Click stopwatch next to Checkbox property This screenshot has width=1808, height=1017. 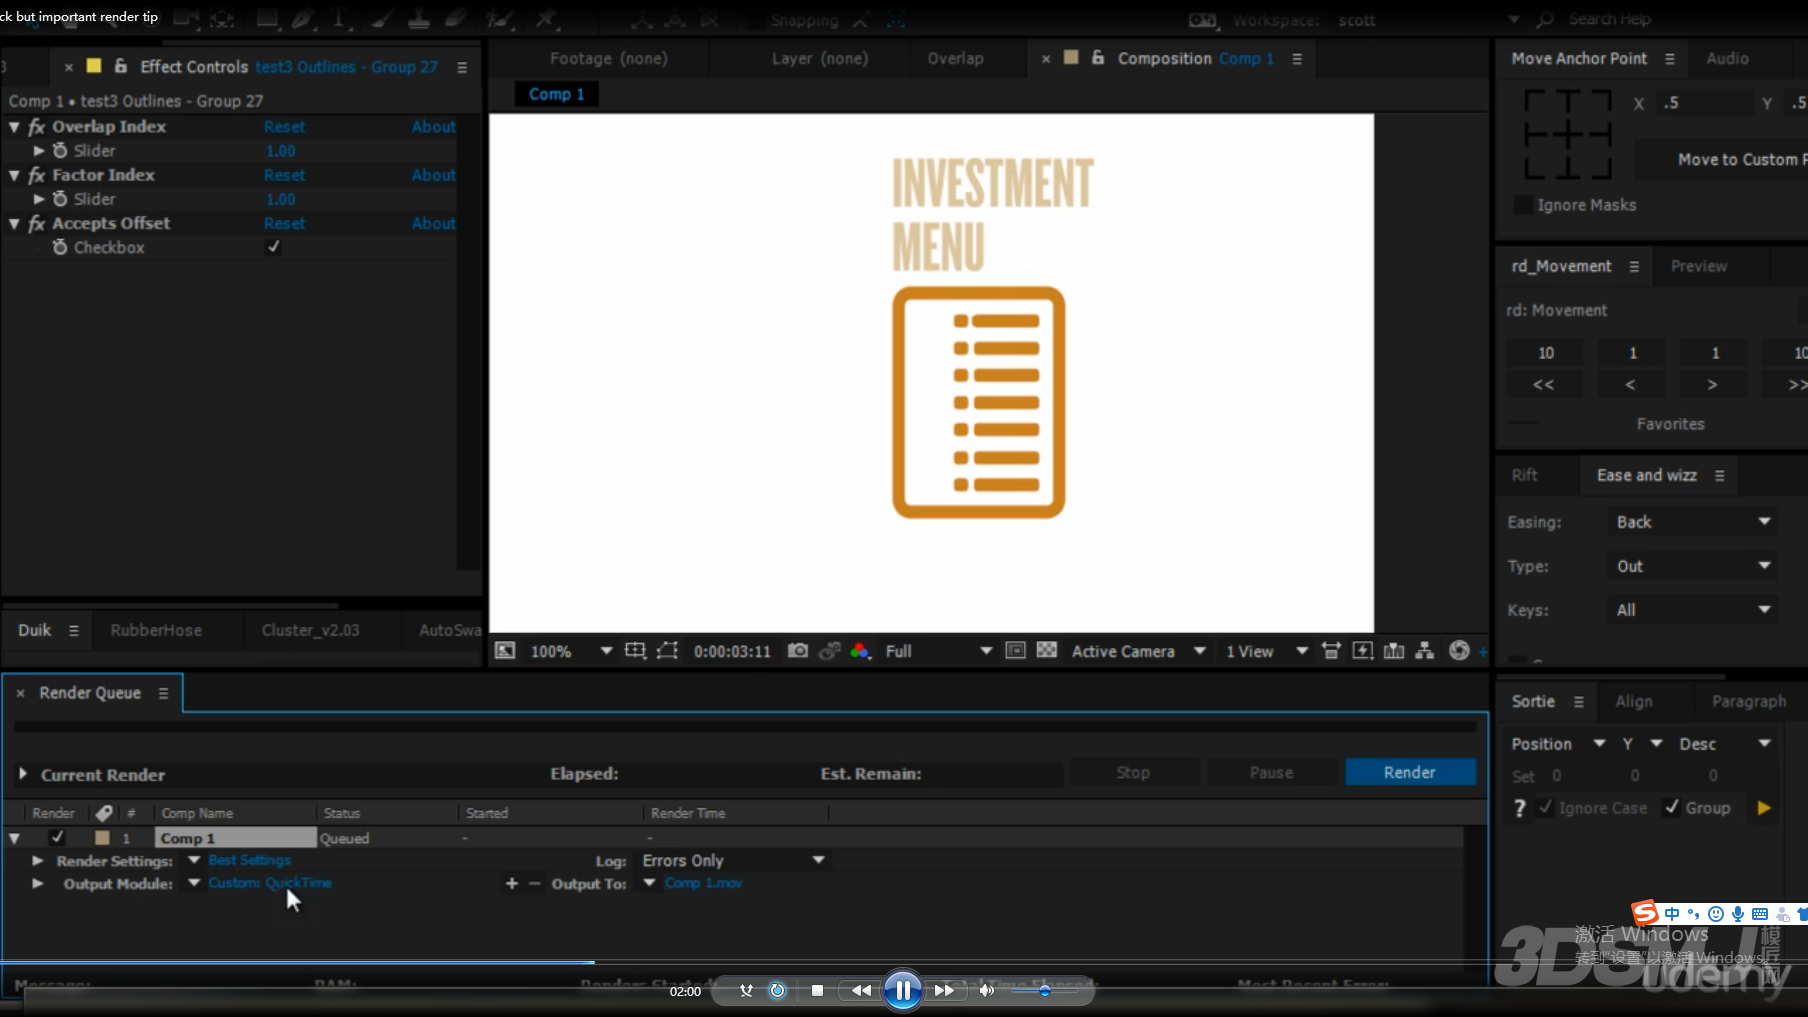pos(60,247)
